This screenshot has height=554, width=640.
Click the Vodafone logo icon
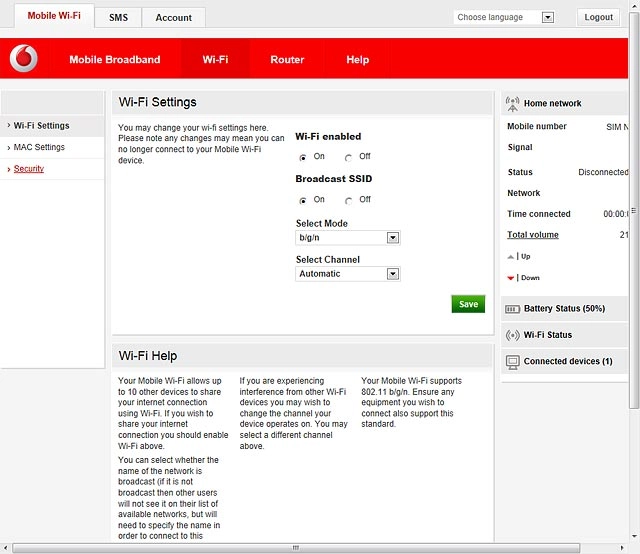24,58
